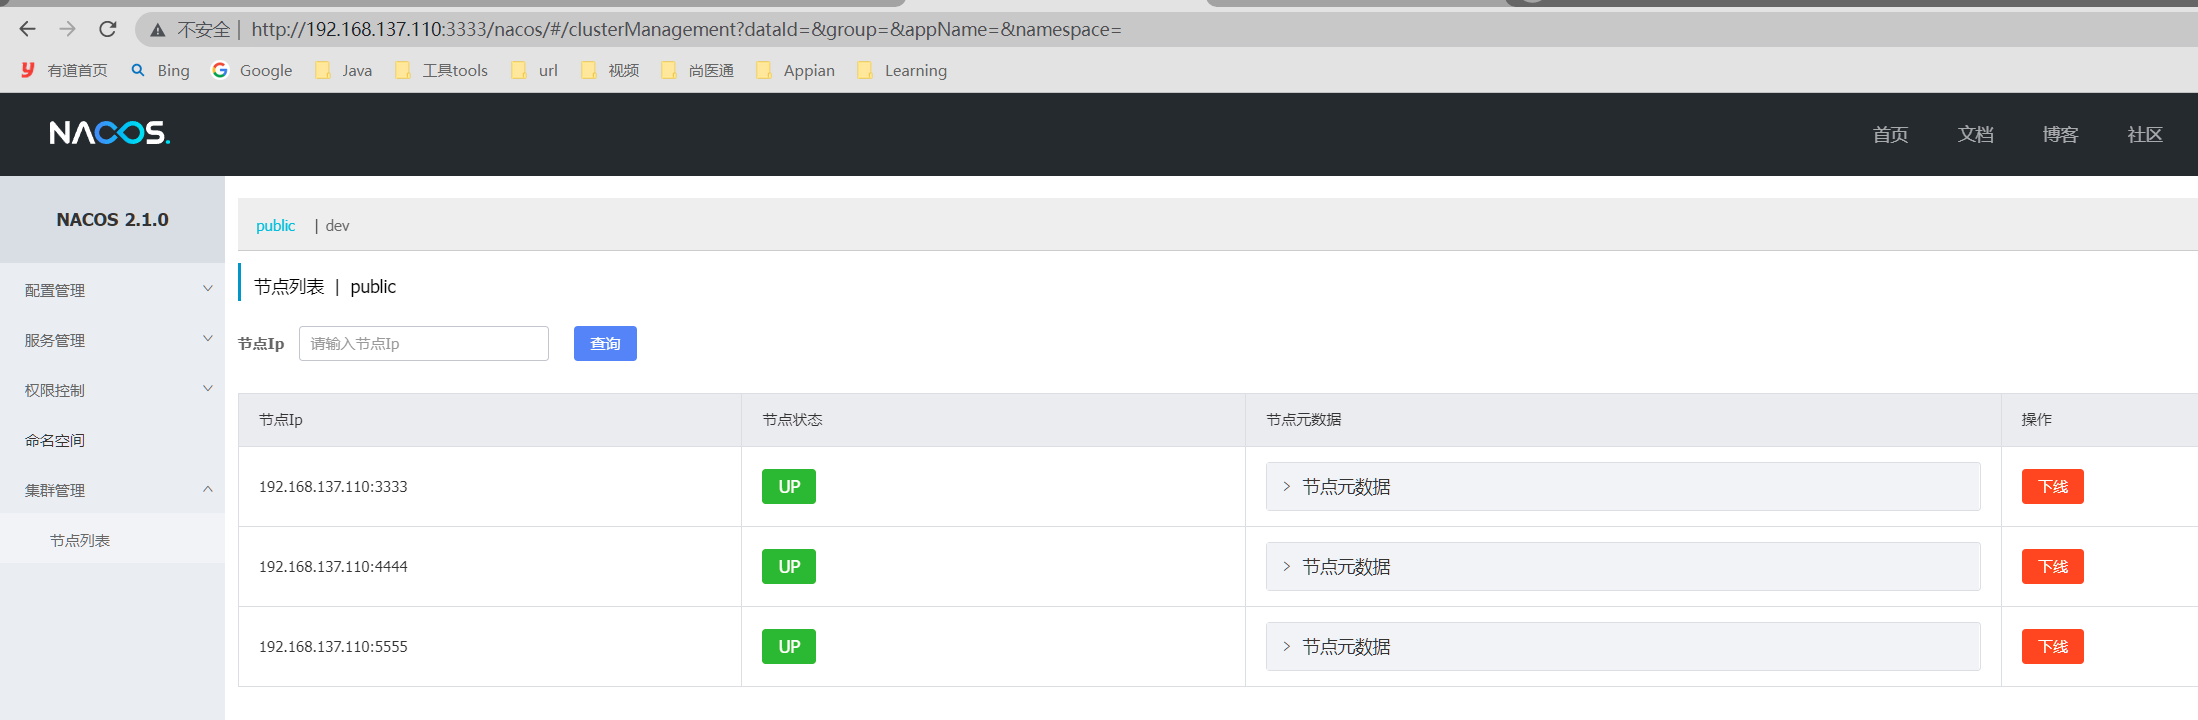Click 下线 for node 192.168.137.110:4444
Viewport: 2198px width, 720px height.
tap(2053, 567)
